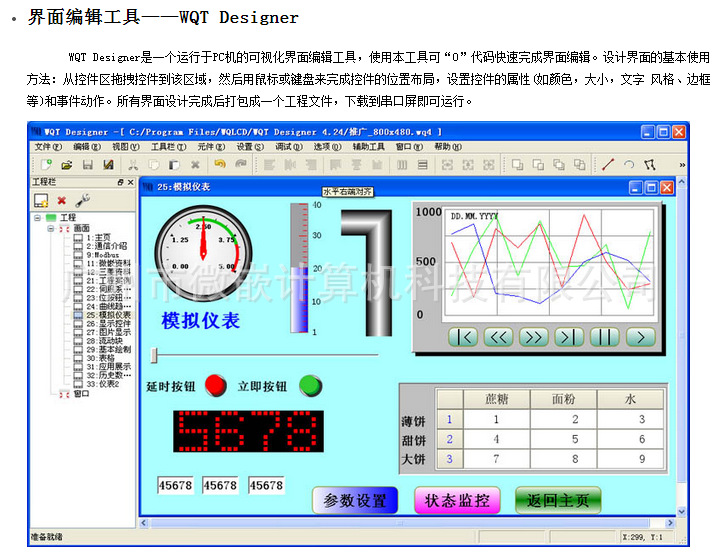Open the wrench settings icon in project panel
The image size is (718, 553).
(82, 200)
